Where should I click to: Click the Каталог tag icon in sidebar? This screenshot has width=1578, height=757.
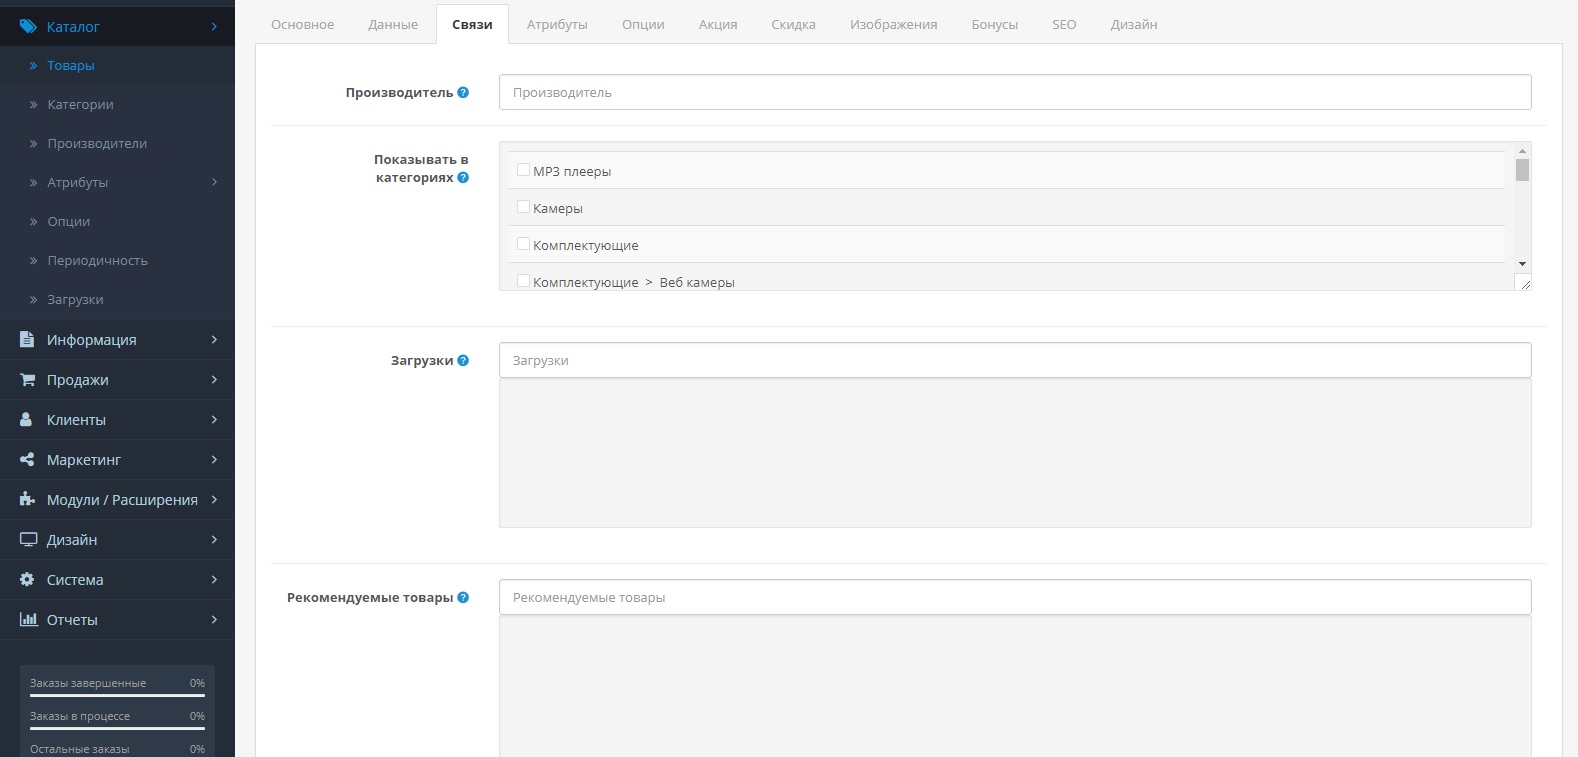(28, 27)
